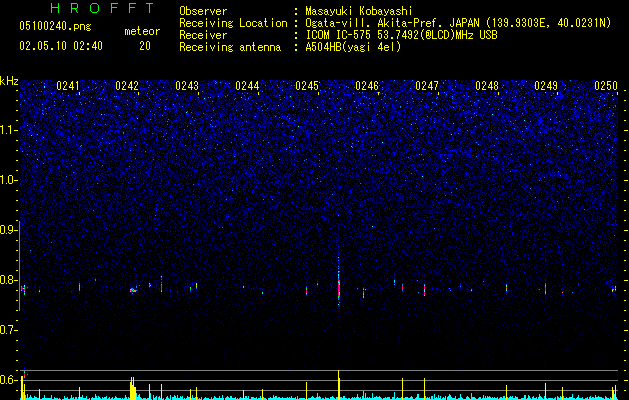Click the A504HB(yagi 4el) antenna text
Screen dimensions: 629x400
[353, 47]
